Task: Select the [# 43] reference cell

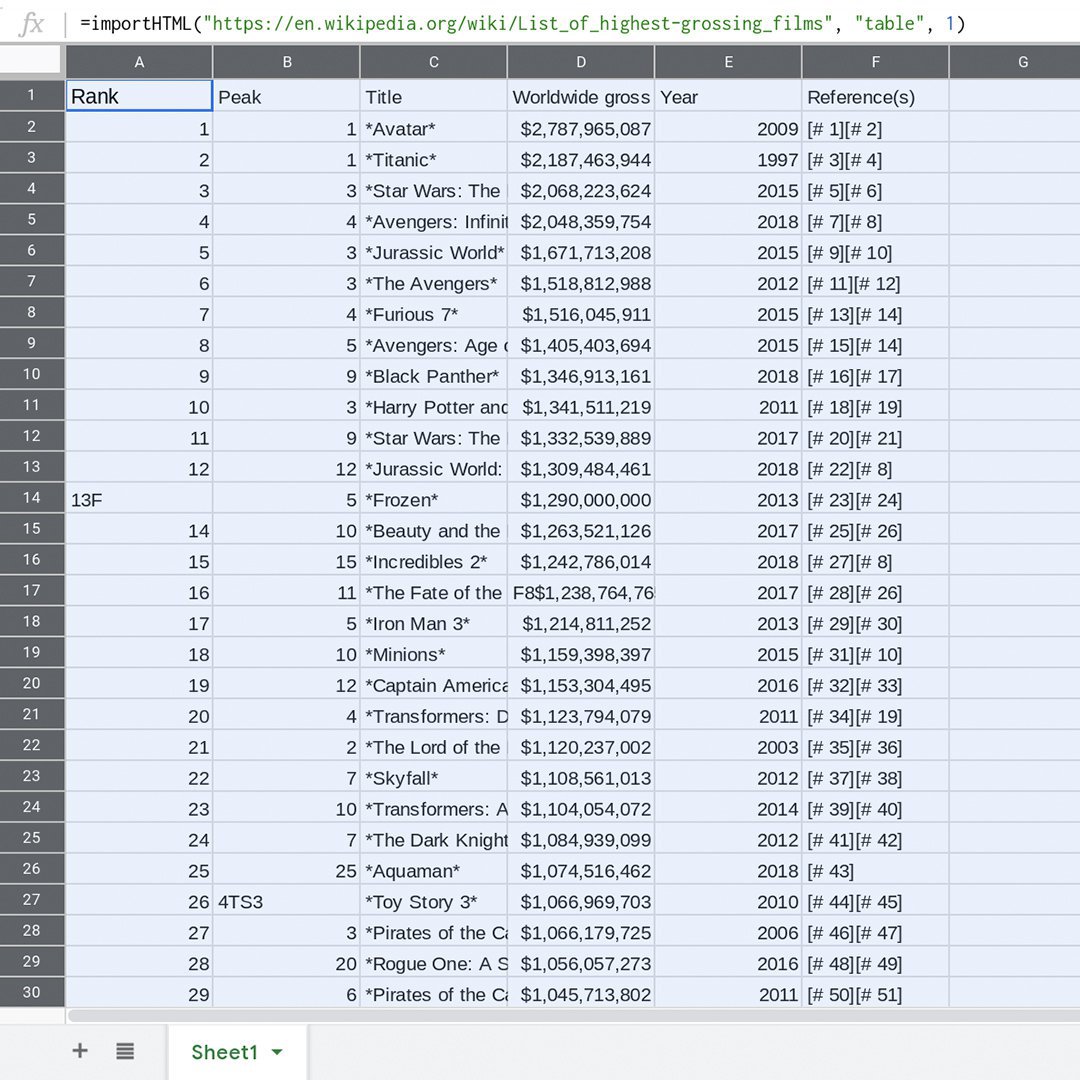Action: 876,871
